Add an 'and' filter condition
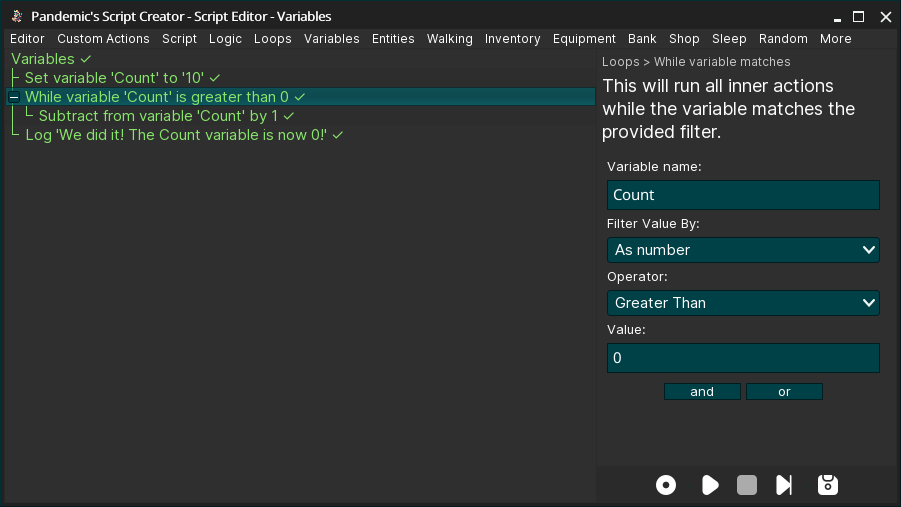Image resolution: width=901 pixels, height=507 pixels. (x=702, y=391)
